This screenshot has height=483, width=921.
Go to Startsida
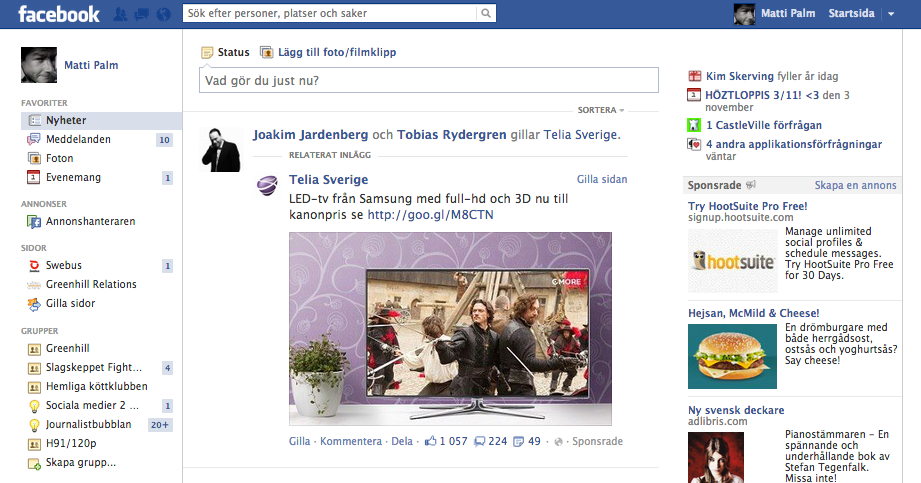pos(851,14)
